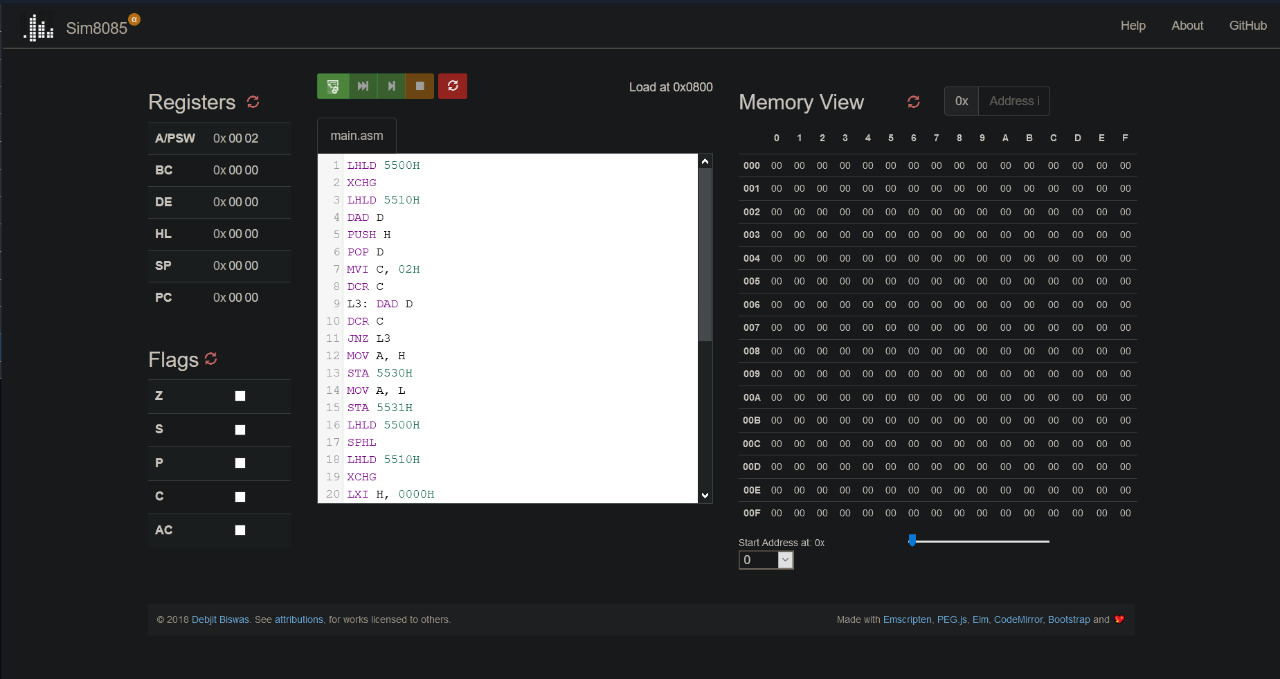The height and width of the screenshot is (679, 1280).
Task: Click the Sim8085 logo icon
Action: pos(39,27)
